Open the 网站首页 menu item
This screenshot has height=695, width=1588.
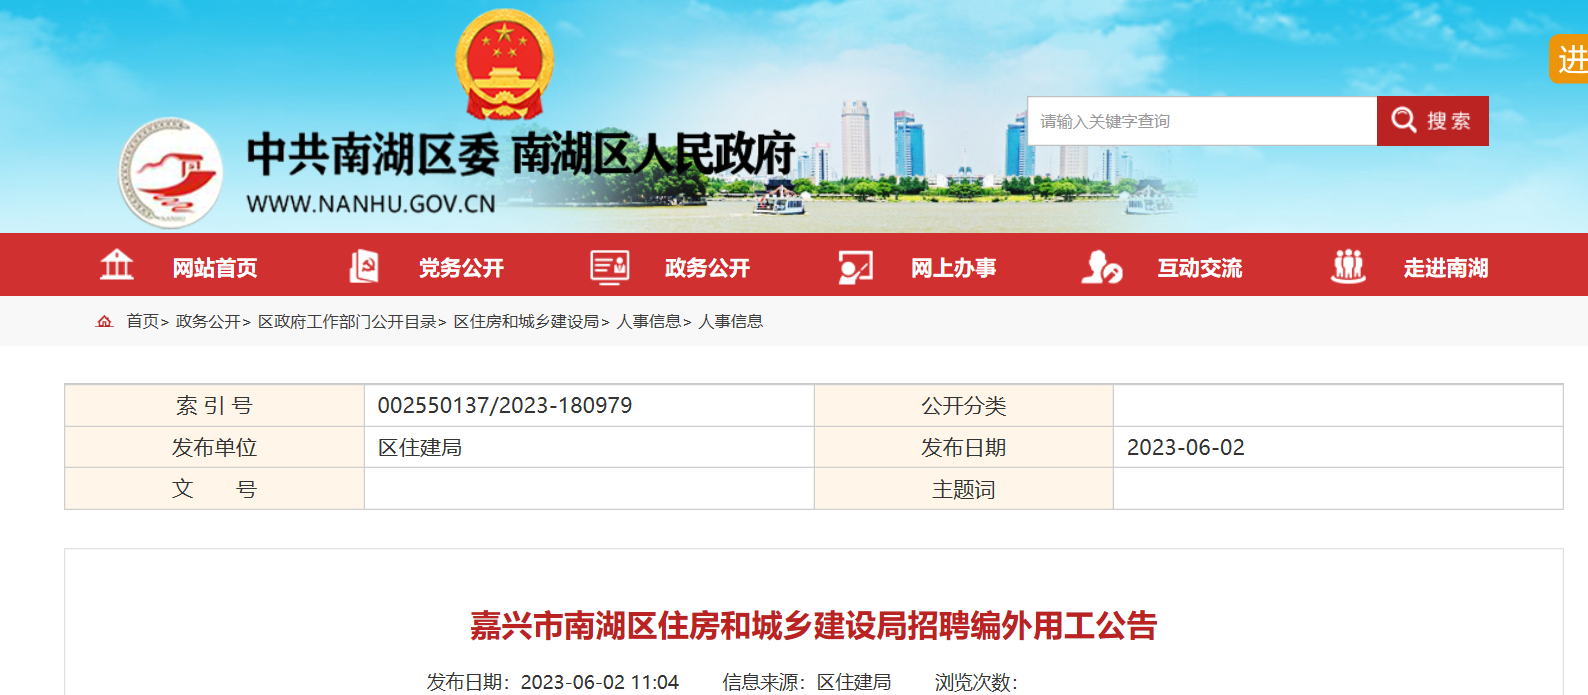click(215, 268)
